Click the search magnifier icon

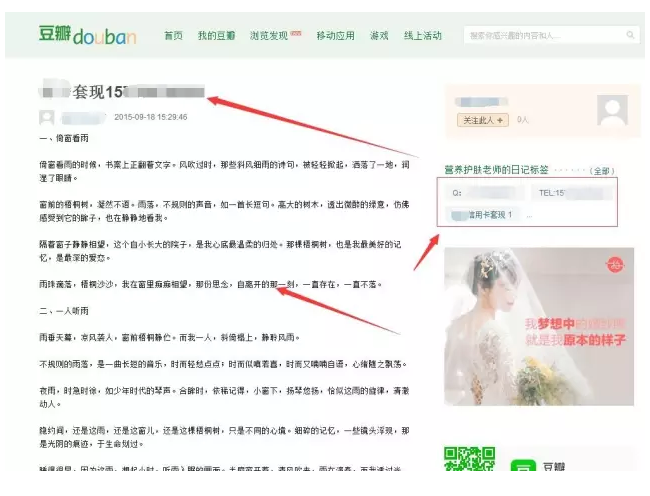click(630, 35)
